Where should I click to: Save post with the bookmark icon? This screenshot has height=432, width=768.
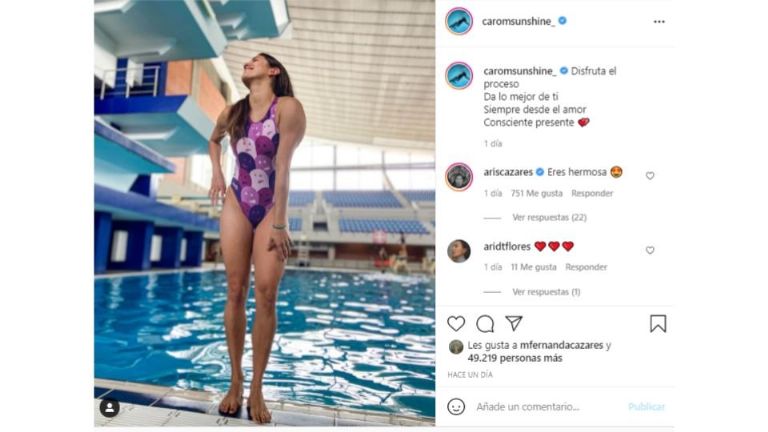click(x=658, y=324)
